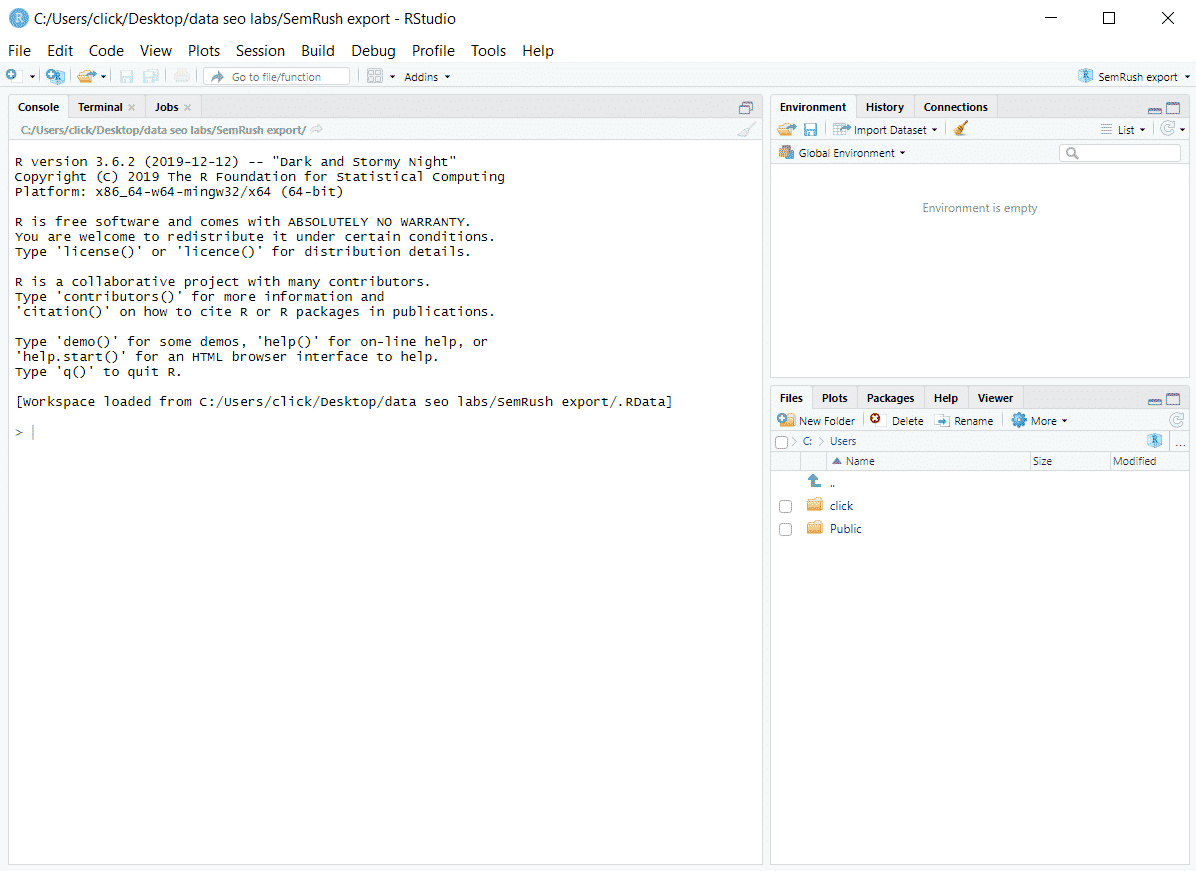Click the New File plus icon
This screenshot has width=1196, height=871.
click(11, 76)
